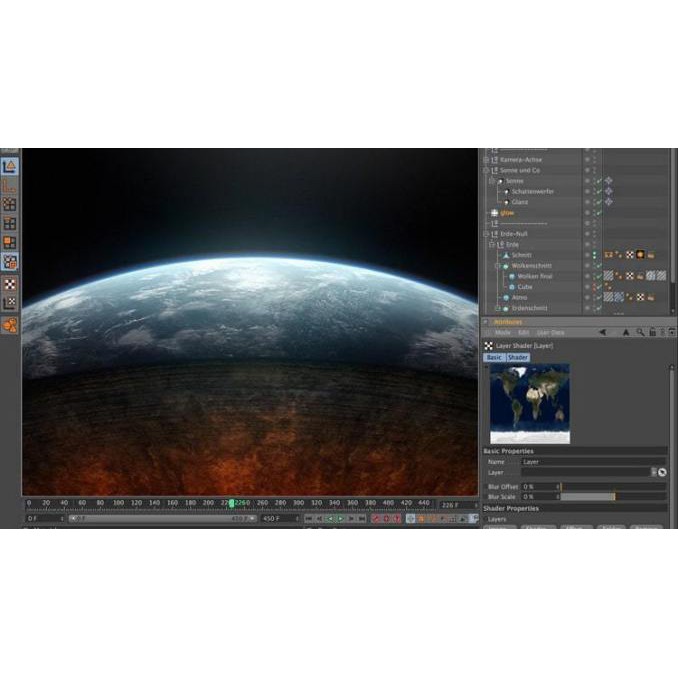Click the orange Tweak mode icon at toolbar bottom

tap(10, 325)
